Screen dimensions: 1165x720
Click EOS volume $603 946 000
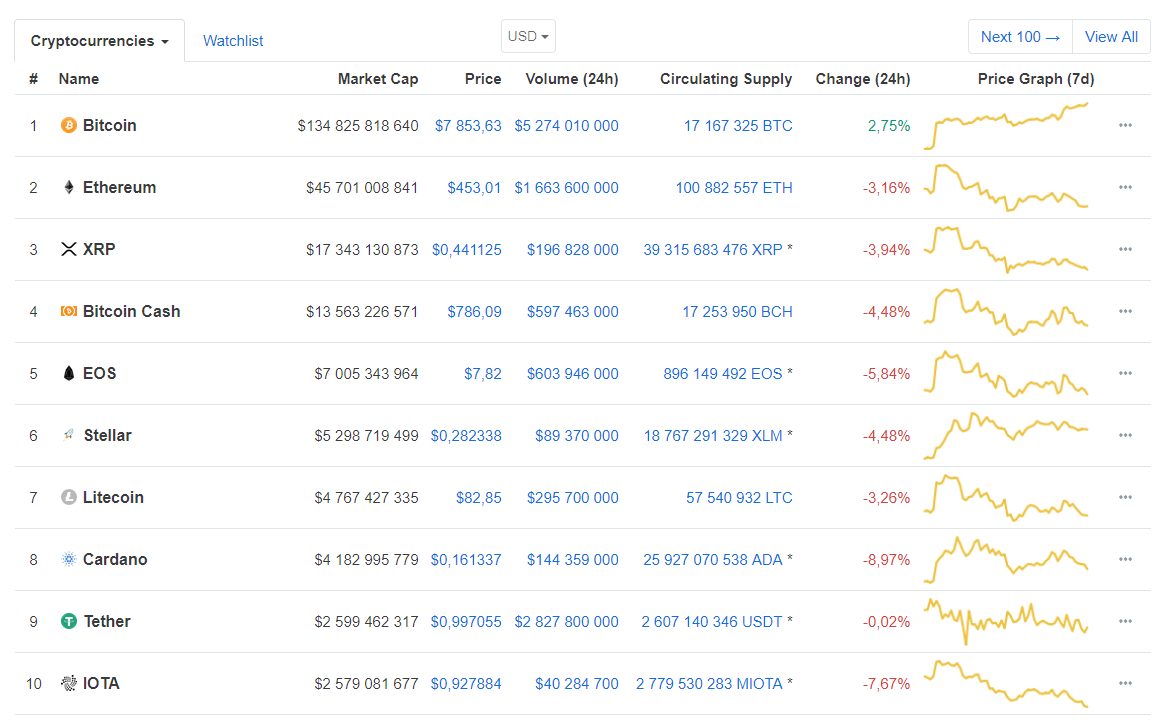click(x=572, y=374)
